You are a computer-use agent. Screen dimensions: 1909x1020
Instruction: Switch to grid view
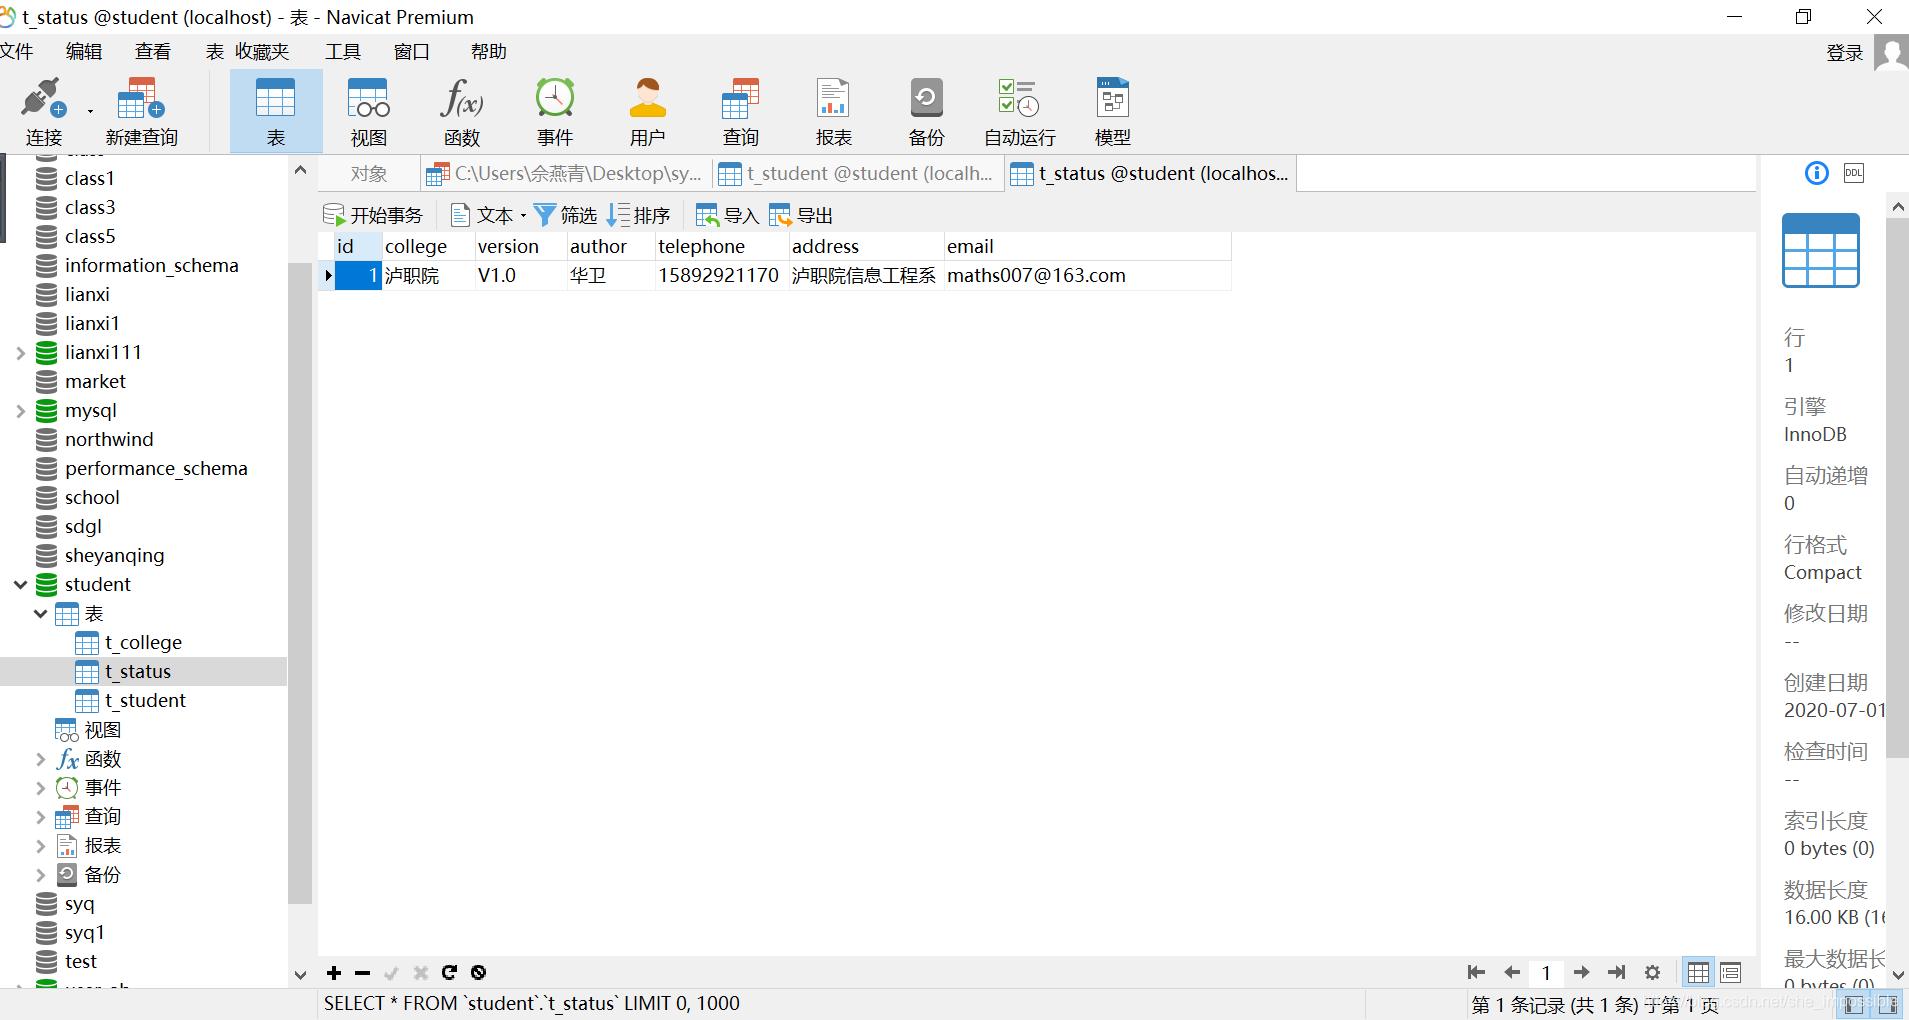pos(1698,972)
